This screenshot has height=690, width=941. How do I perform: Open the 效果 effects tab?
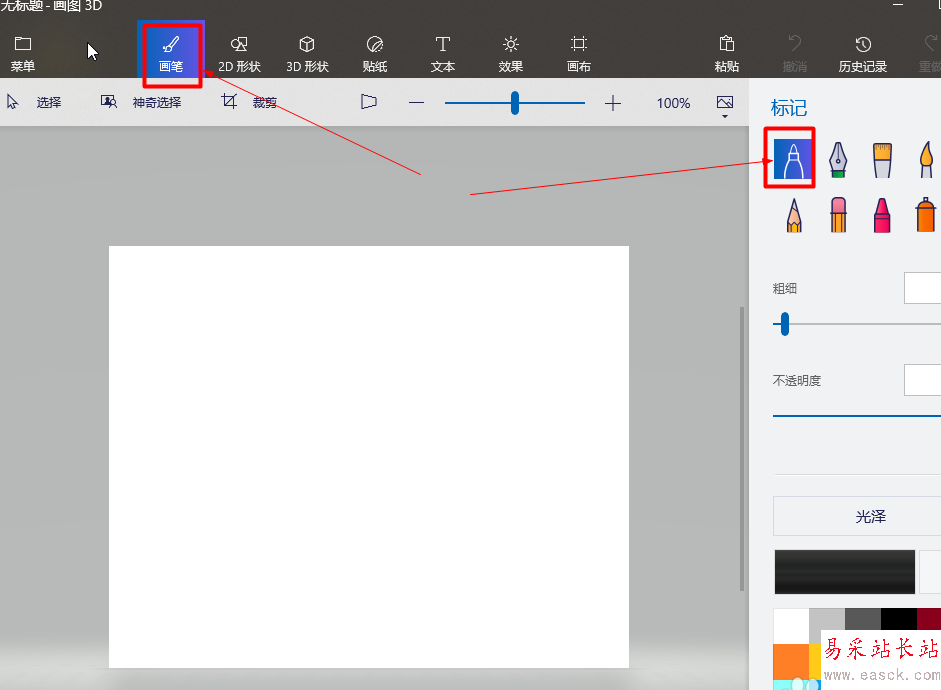coord(511,53)
